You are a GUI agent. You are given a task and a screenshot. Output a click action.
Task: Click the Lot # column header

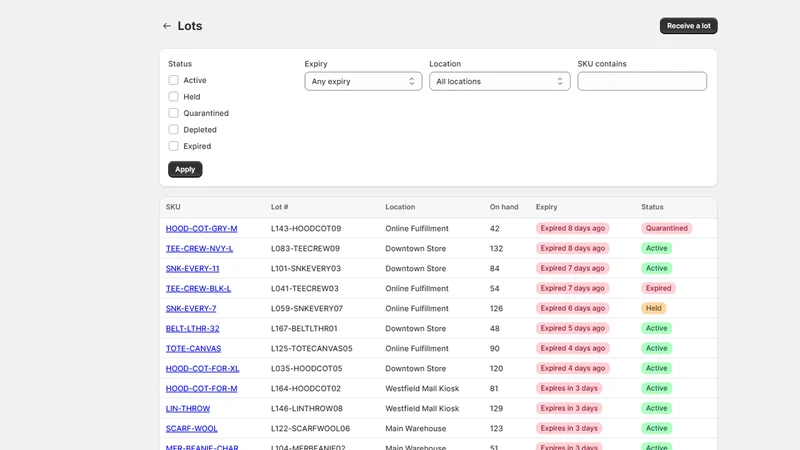tap(280, 207)
